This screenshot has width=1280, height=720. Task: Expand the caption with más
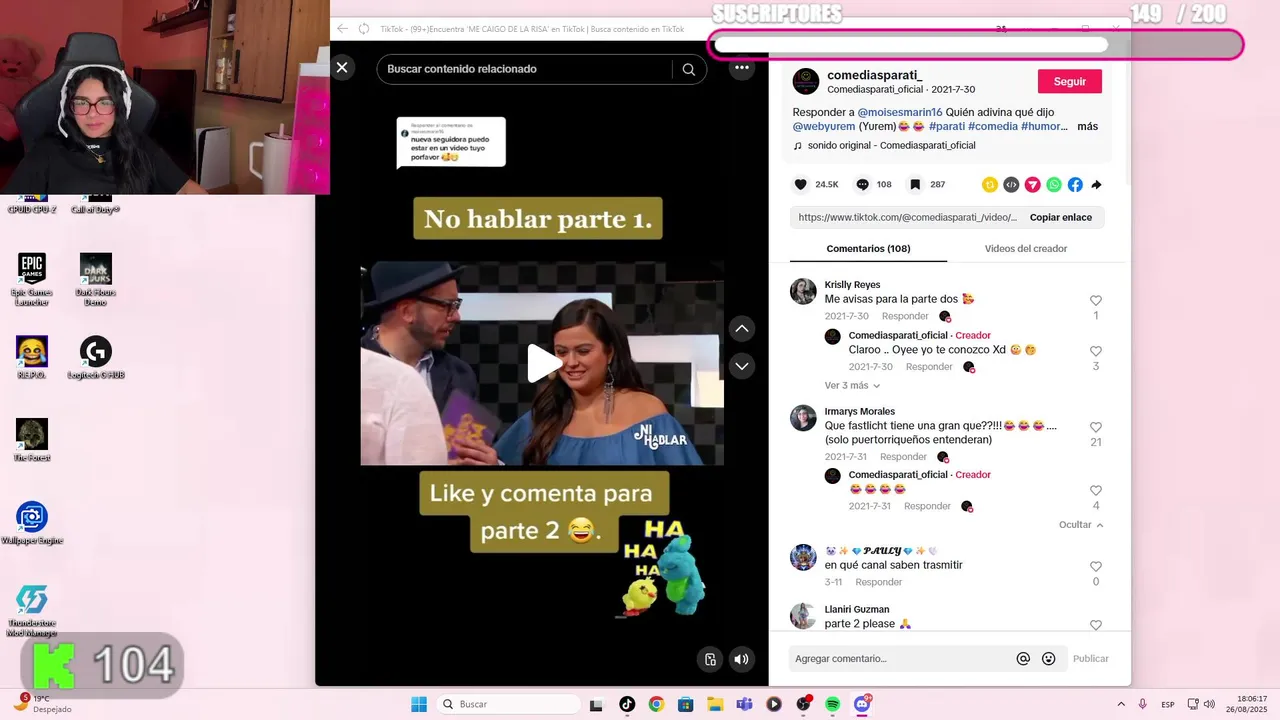pos(1087,127)
